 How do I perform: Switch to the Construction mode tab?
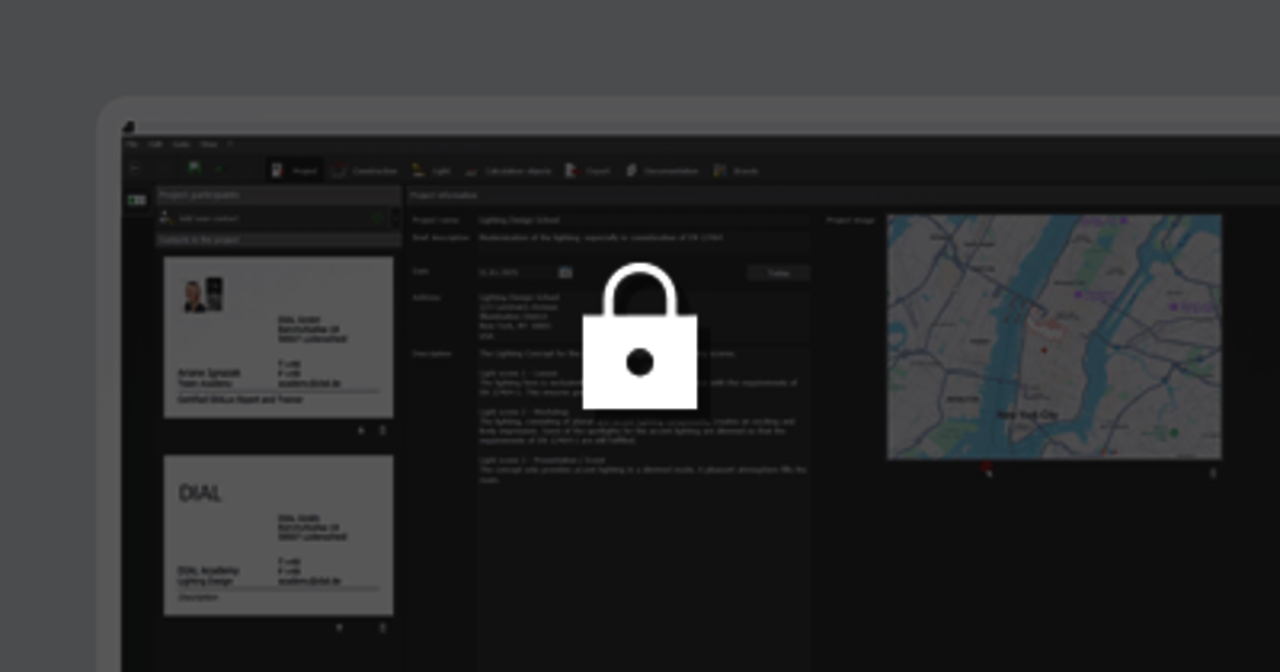coord(365,171)
